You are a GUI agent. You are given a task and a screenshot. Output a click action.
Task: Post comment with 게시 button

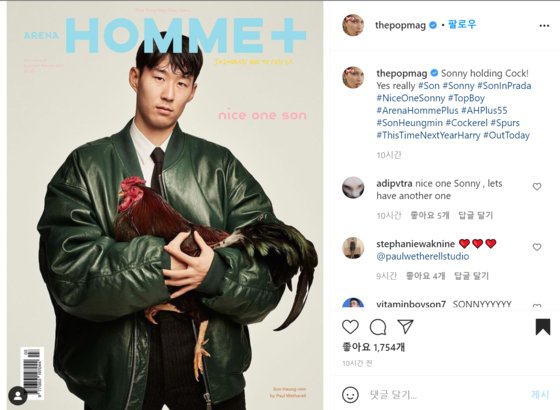[x=540, y=394]
